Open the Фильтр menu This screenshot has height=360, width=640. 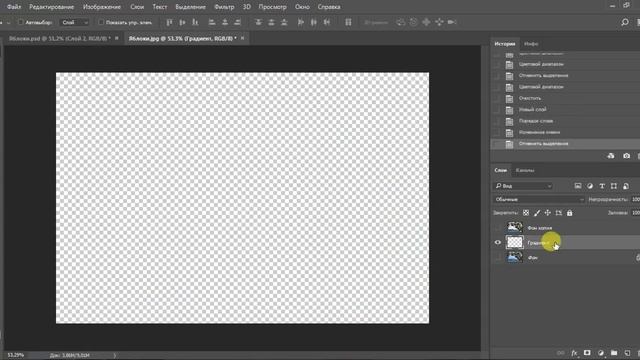click(x=224, y=7)
